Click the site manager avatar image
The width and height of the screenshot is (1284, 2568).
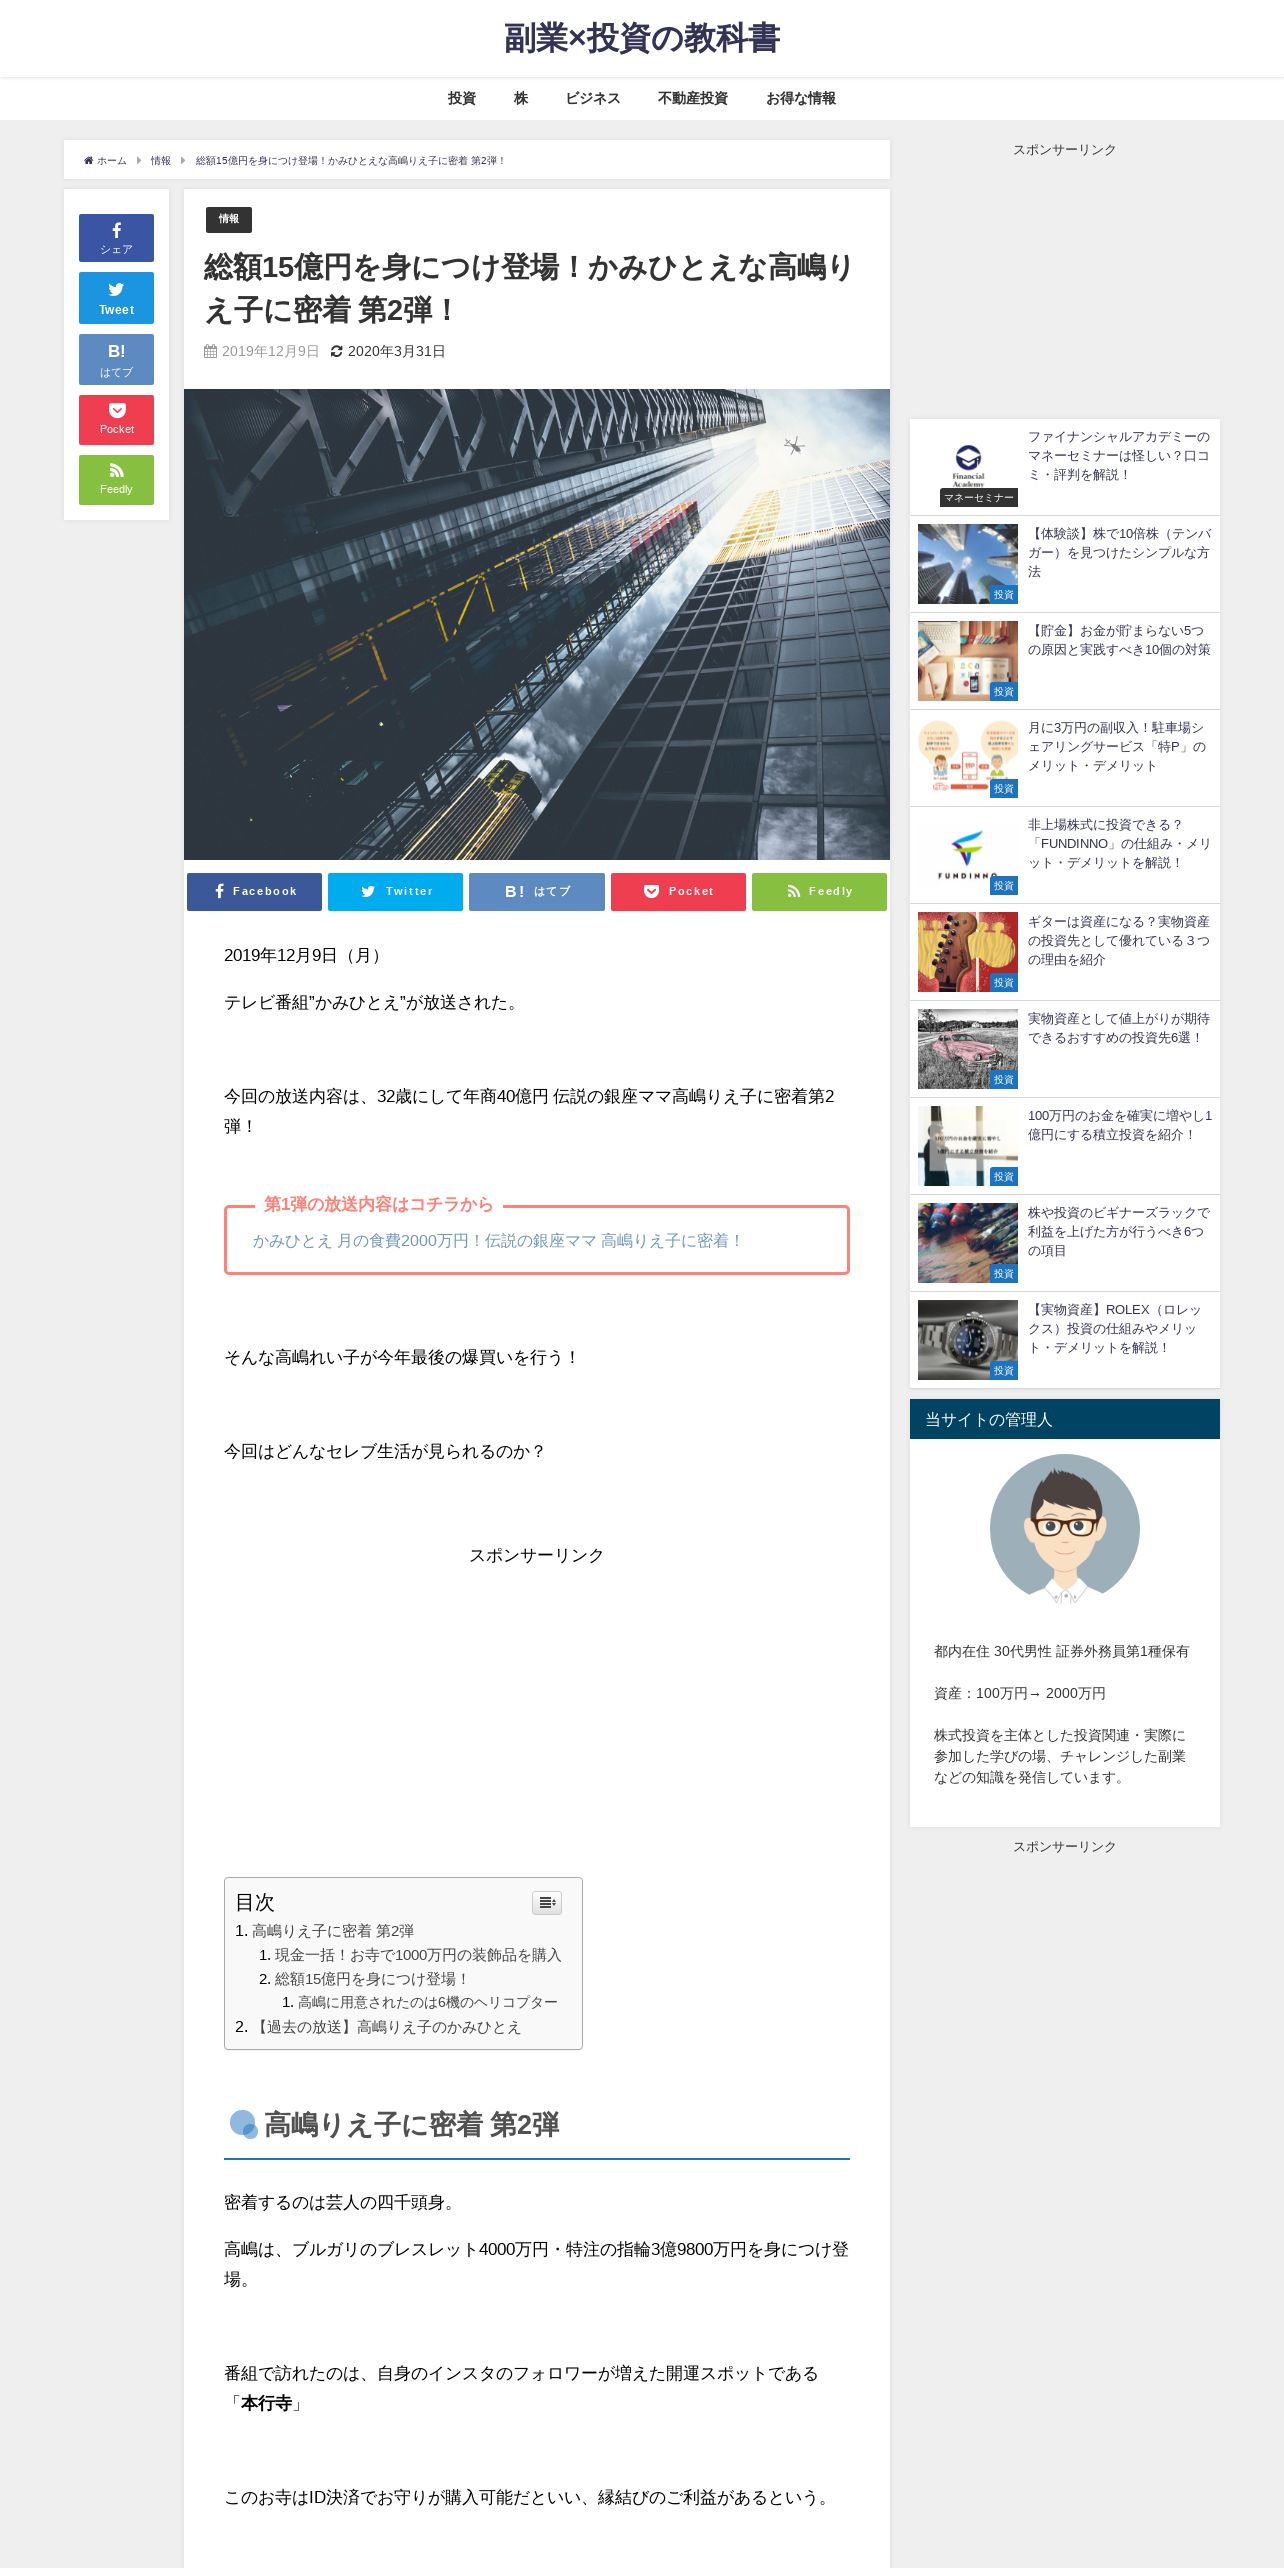click(x=1064, y=1529)
